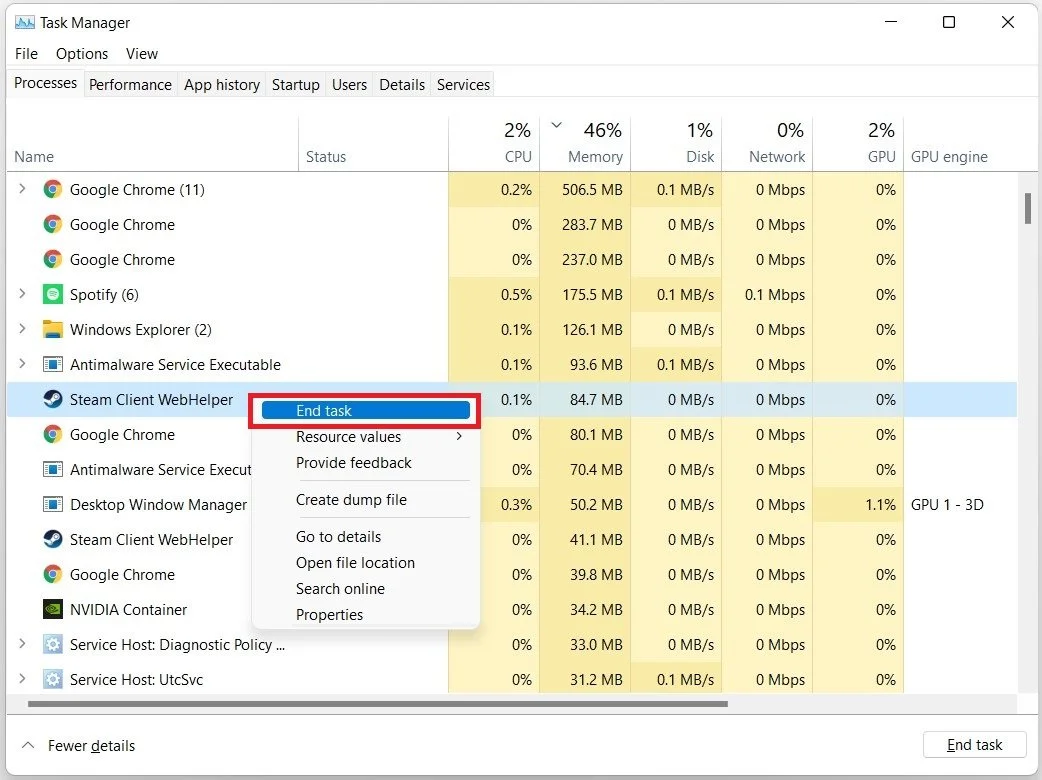Select the NVIDIA Container process name

[x=128, y=609]
